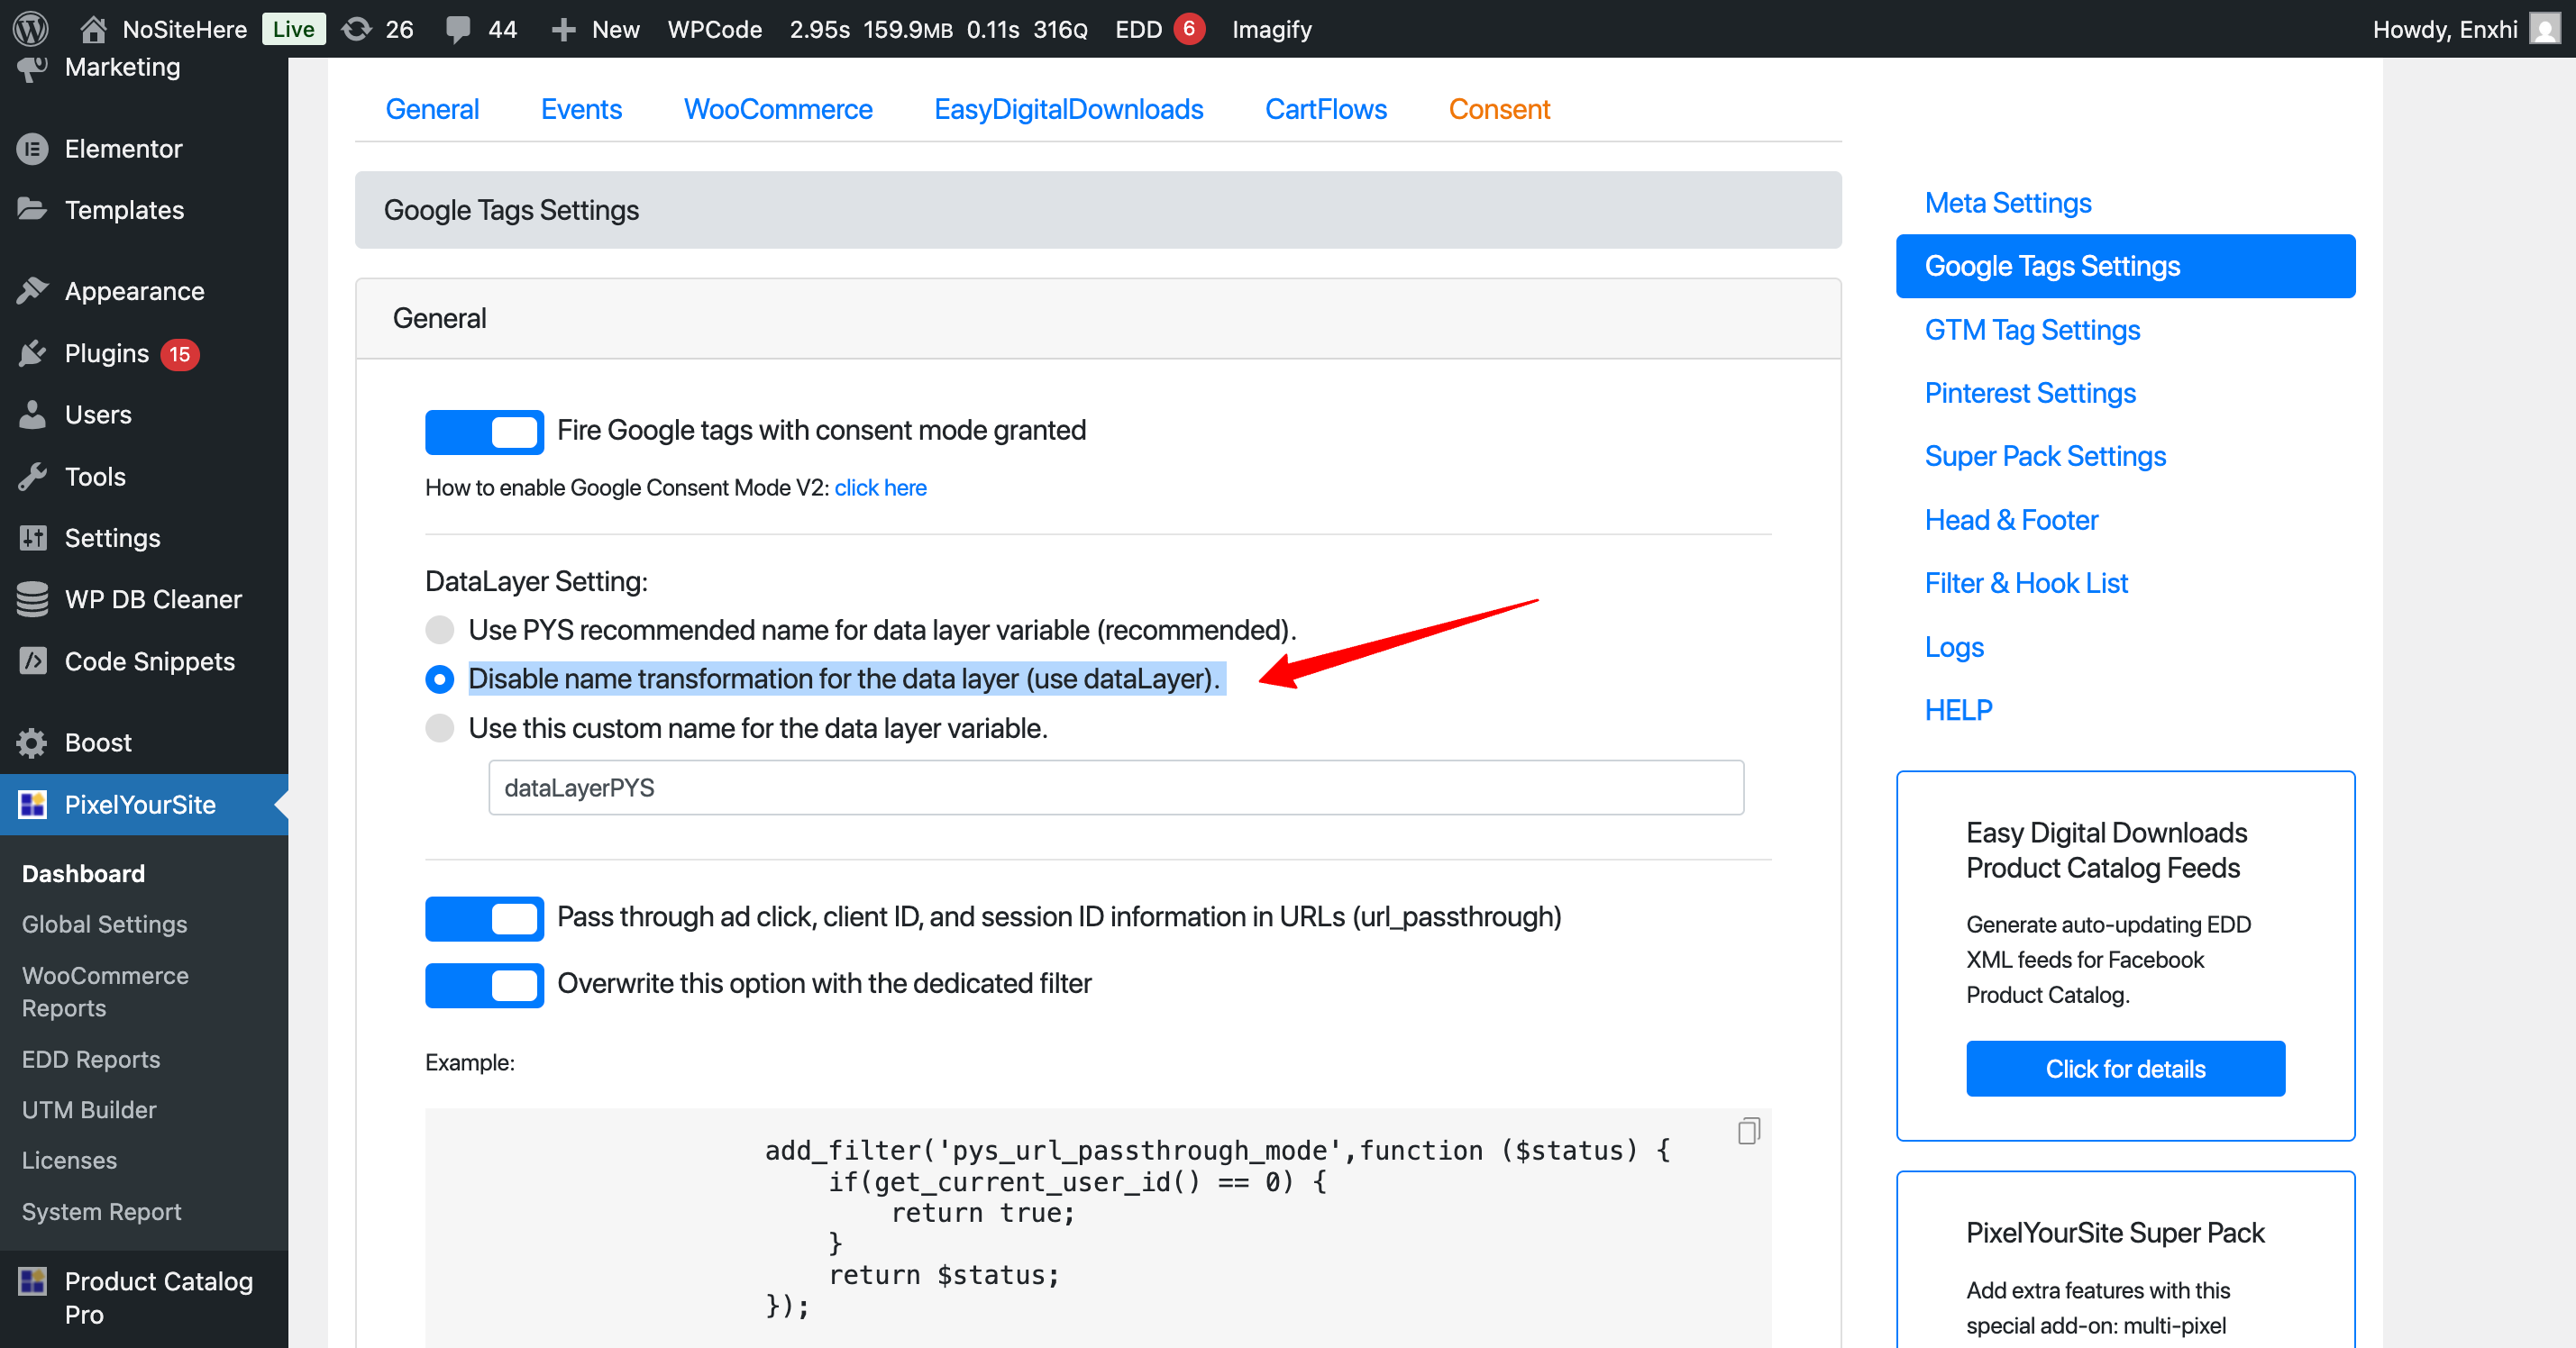
Task: Open the comments bubble icon showing 44
Action: (458, 29)
